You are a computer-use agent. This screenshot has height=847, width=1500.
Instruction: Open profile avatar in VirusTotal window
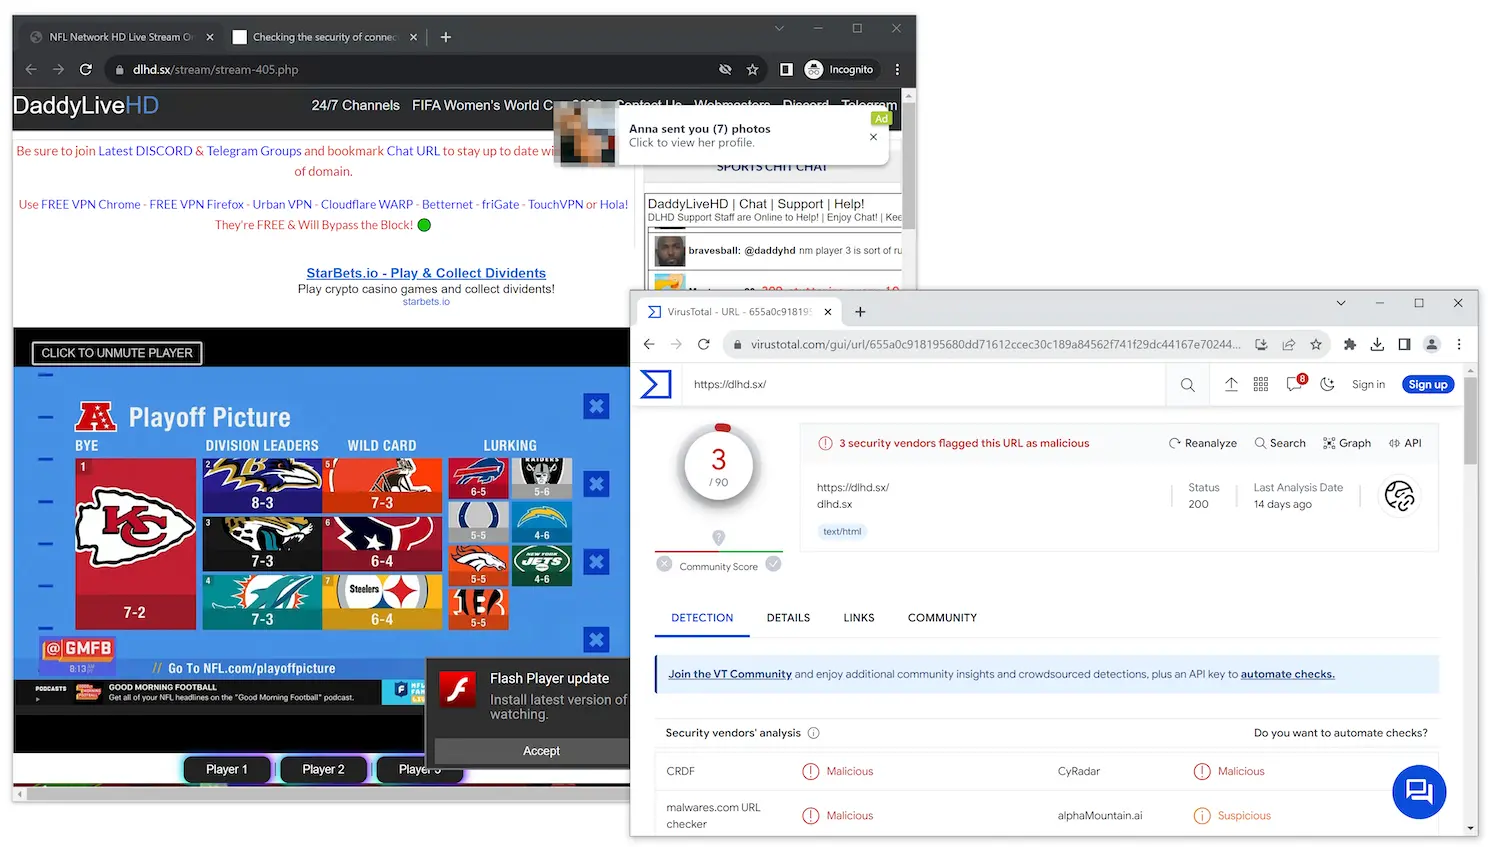pyautogui.click(x=1432, y=344)
